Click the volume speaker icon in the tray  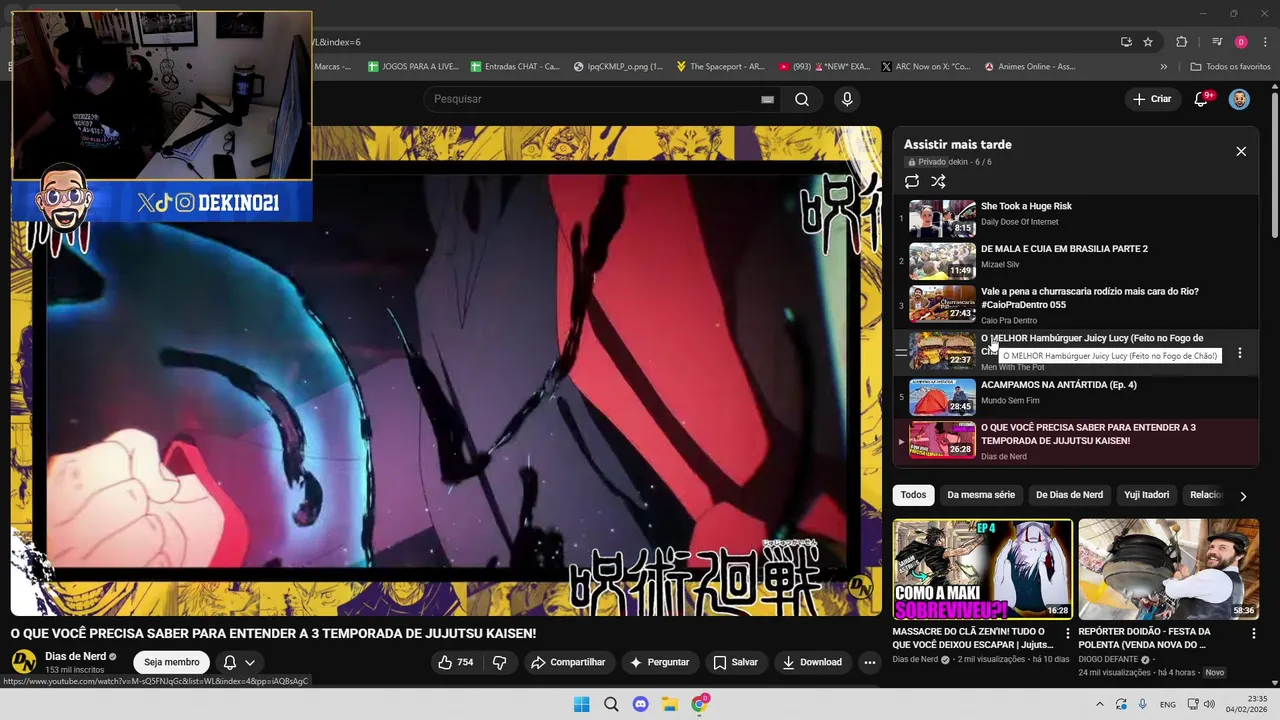pyautogui.click(x=1209, y=705)
